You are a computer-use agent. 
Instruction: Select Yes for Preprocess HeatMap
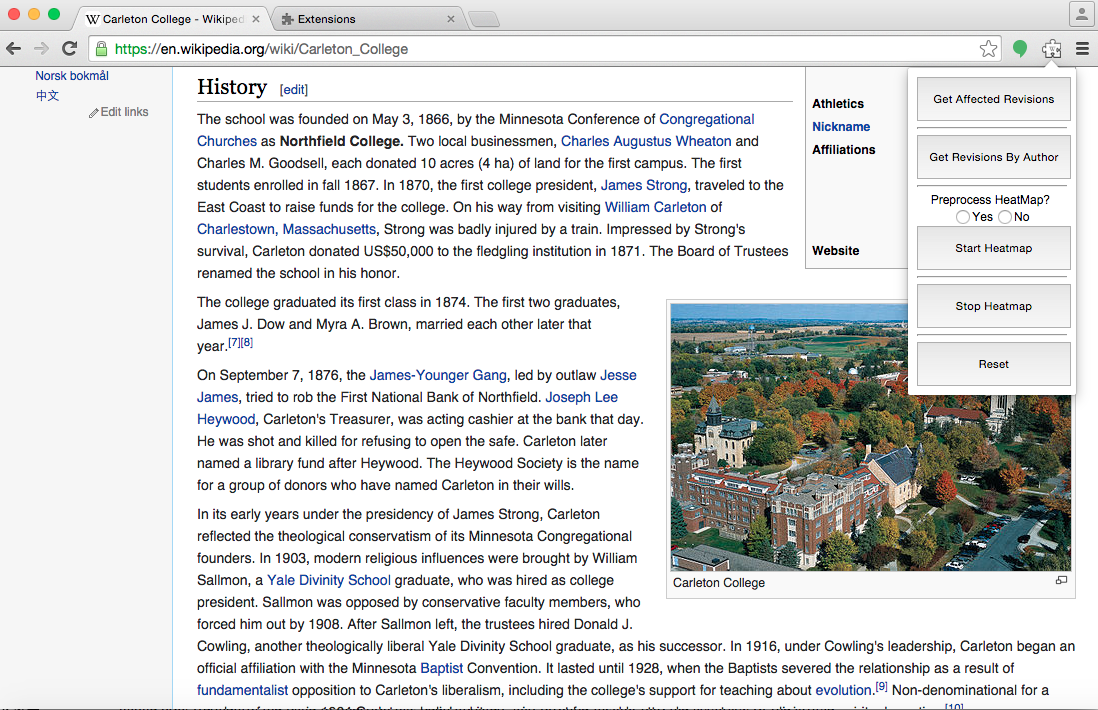point(962,216)
